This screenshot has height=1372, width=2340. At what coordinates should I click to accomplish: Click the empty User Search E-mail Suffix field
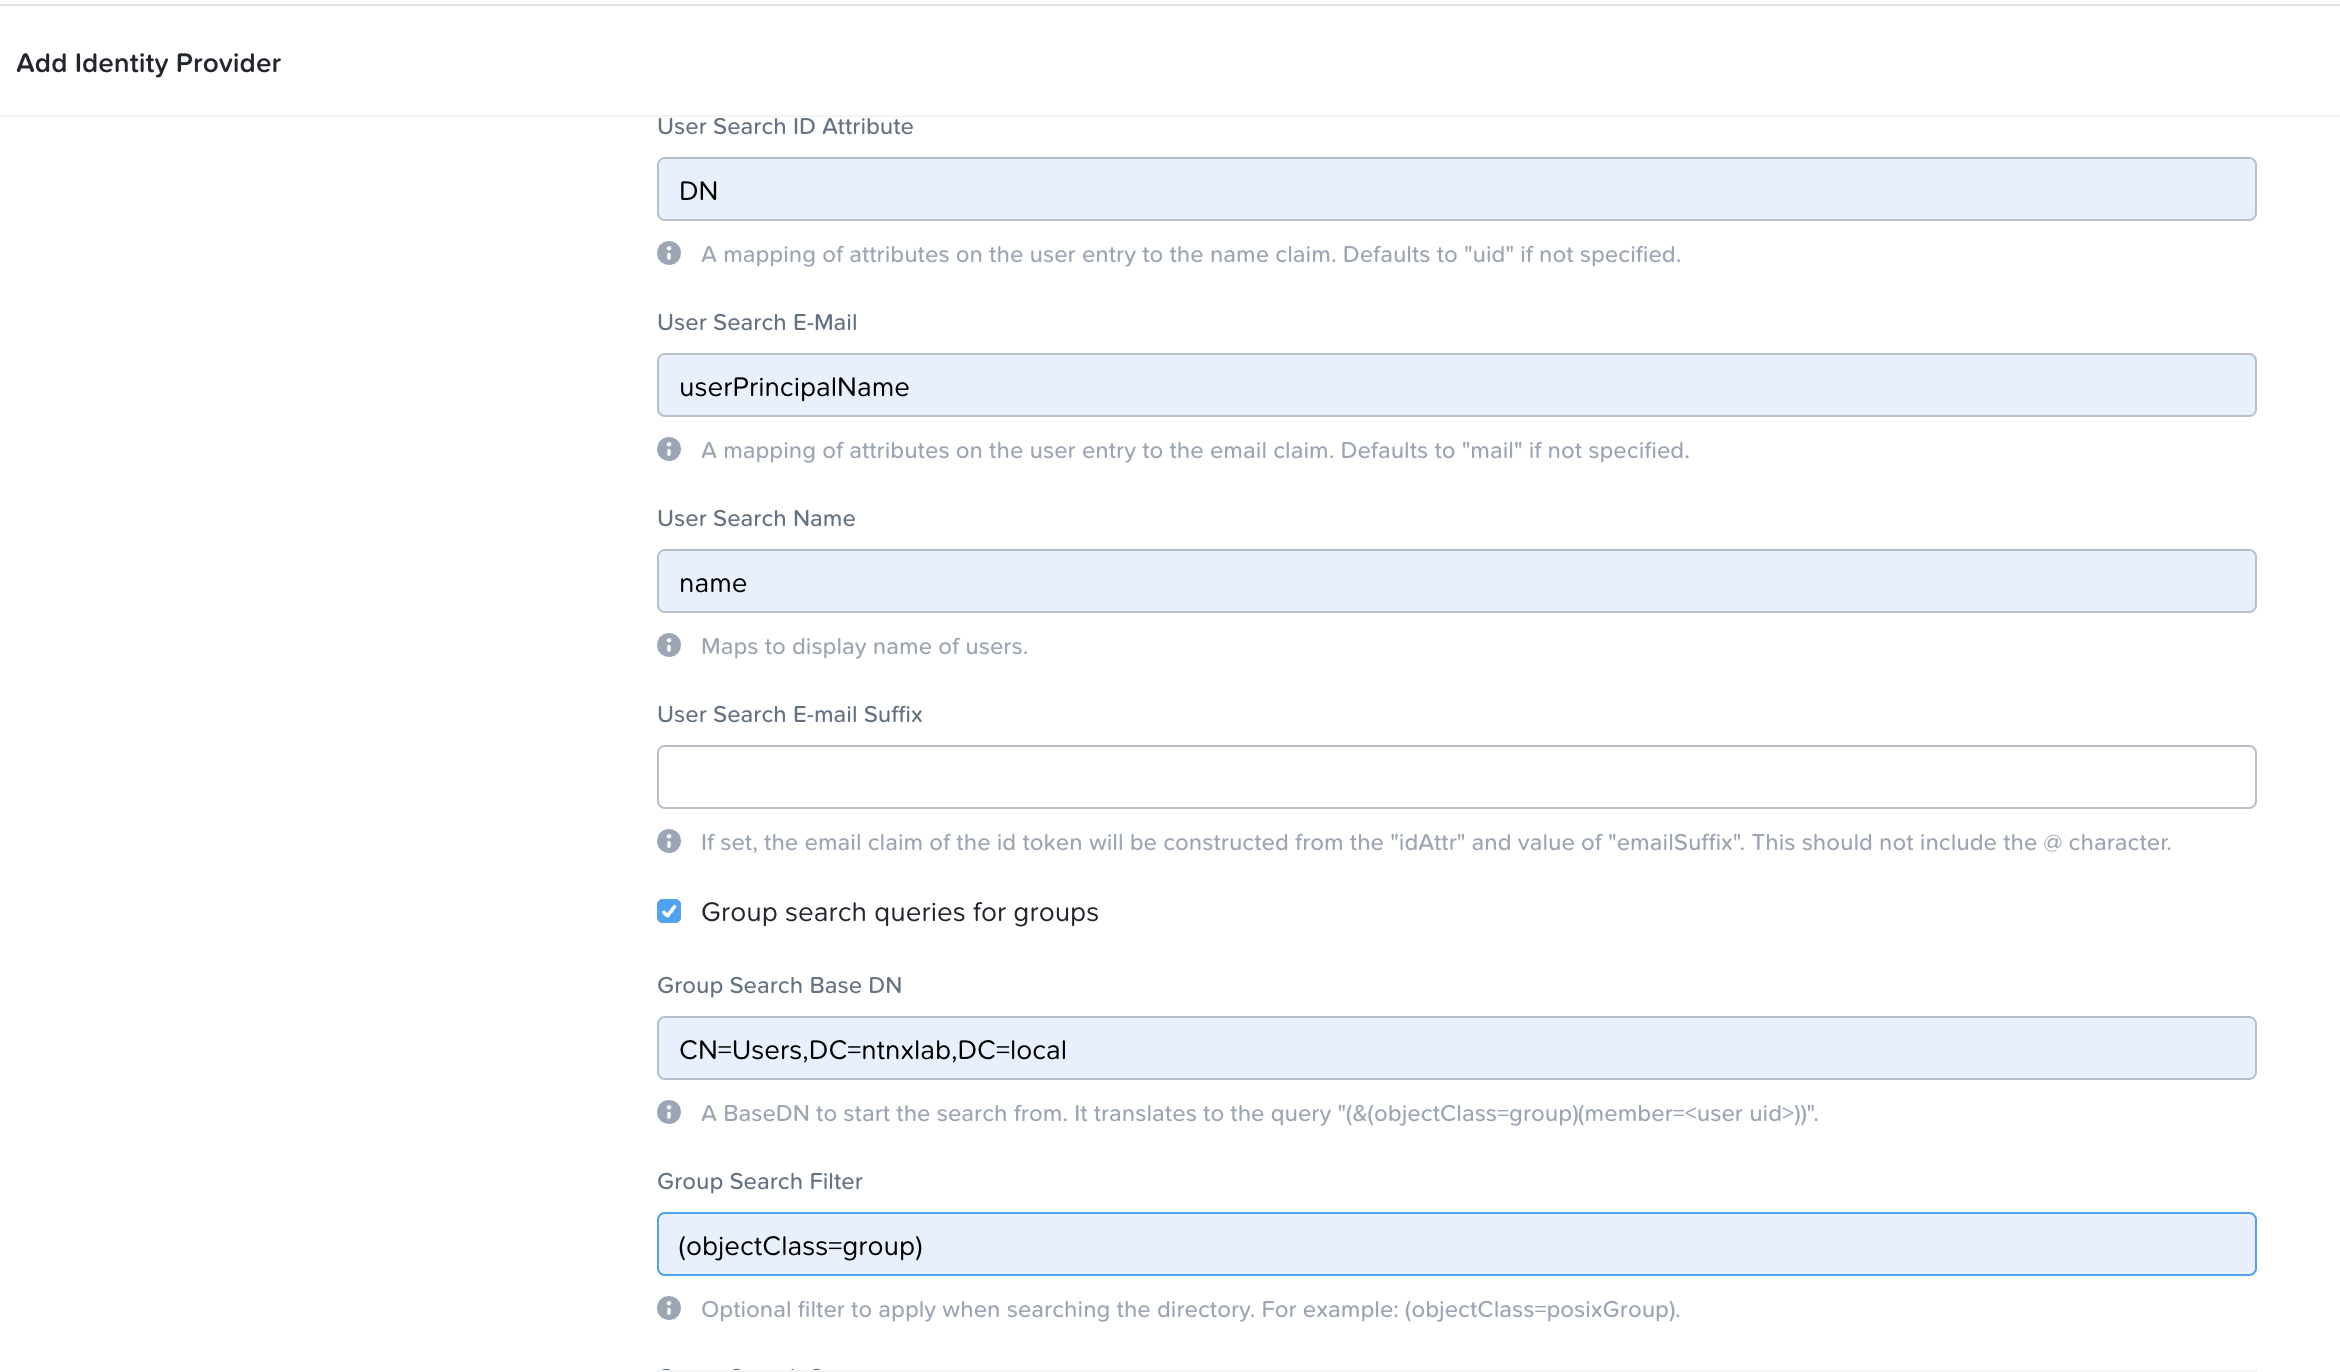[1455, 777]
